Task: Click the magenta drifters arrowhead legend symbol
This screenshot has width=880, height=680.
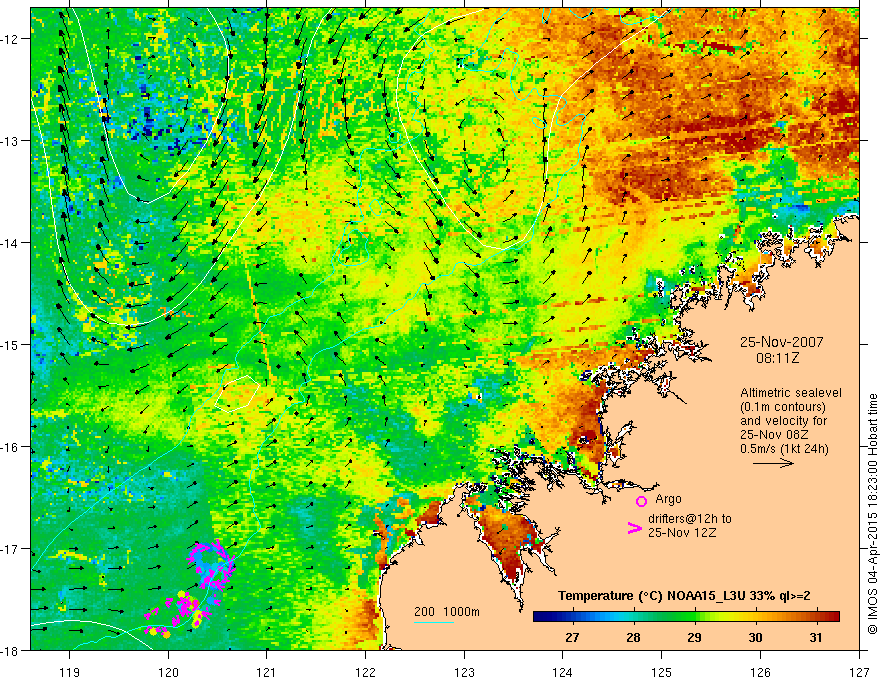Action: [634, 528]
